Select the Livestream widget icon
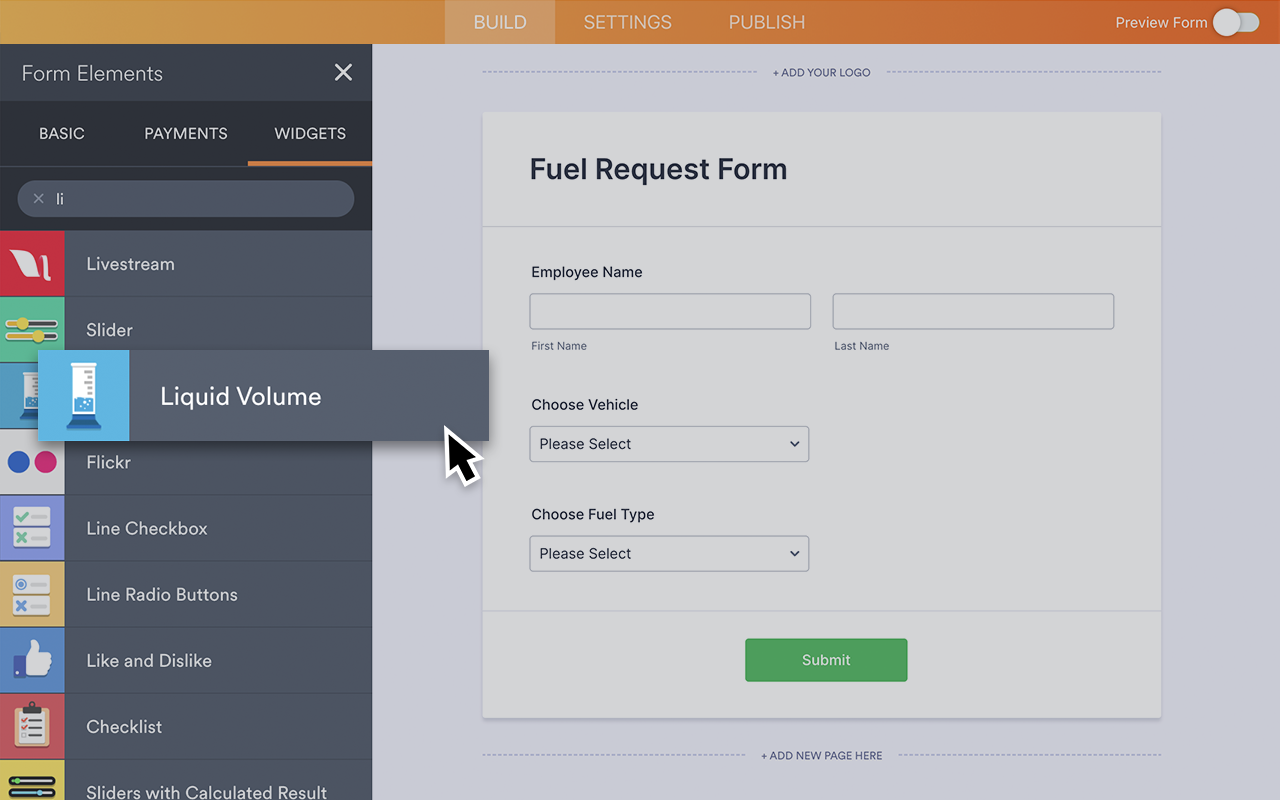 coord(32,263)
